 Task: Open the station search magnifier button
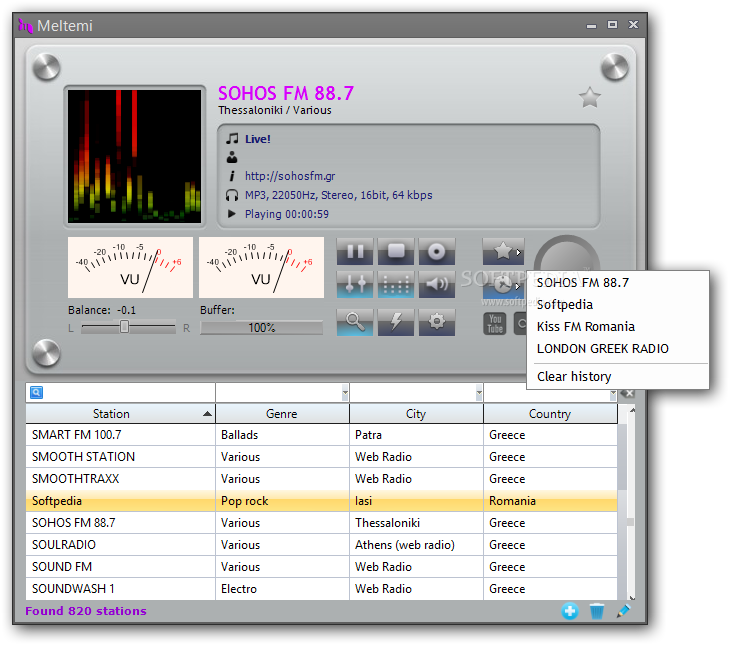pyautogui.click(x=355, y=322)
